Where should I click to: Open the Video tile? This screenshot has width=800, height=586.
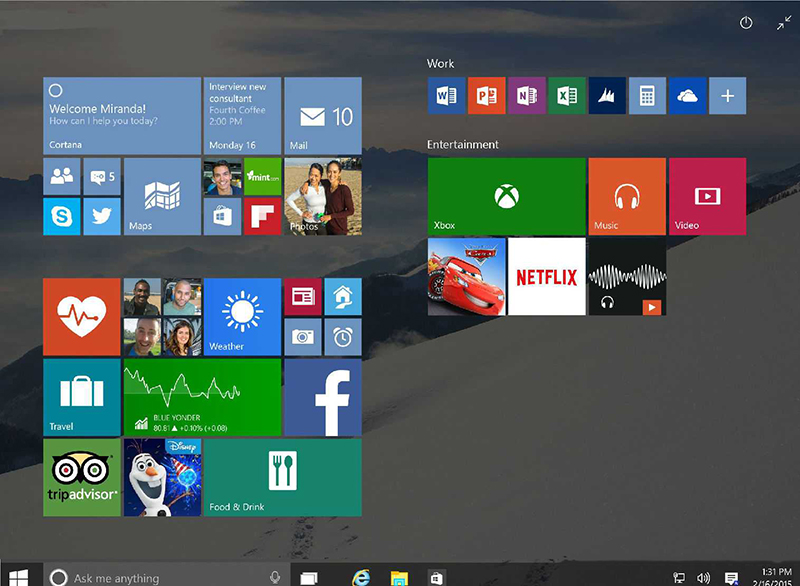708,196
